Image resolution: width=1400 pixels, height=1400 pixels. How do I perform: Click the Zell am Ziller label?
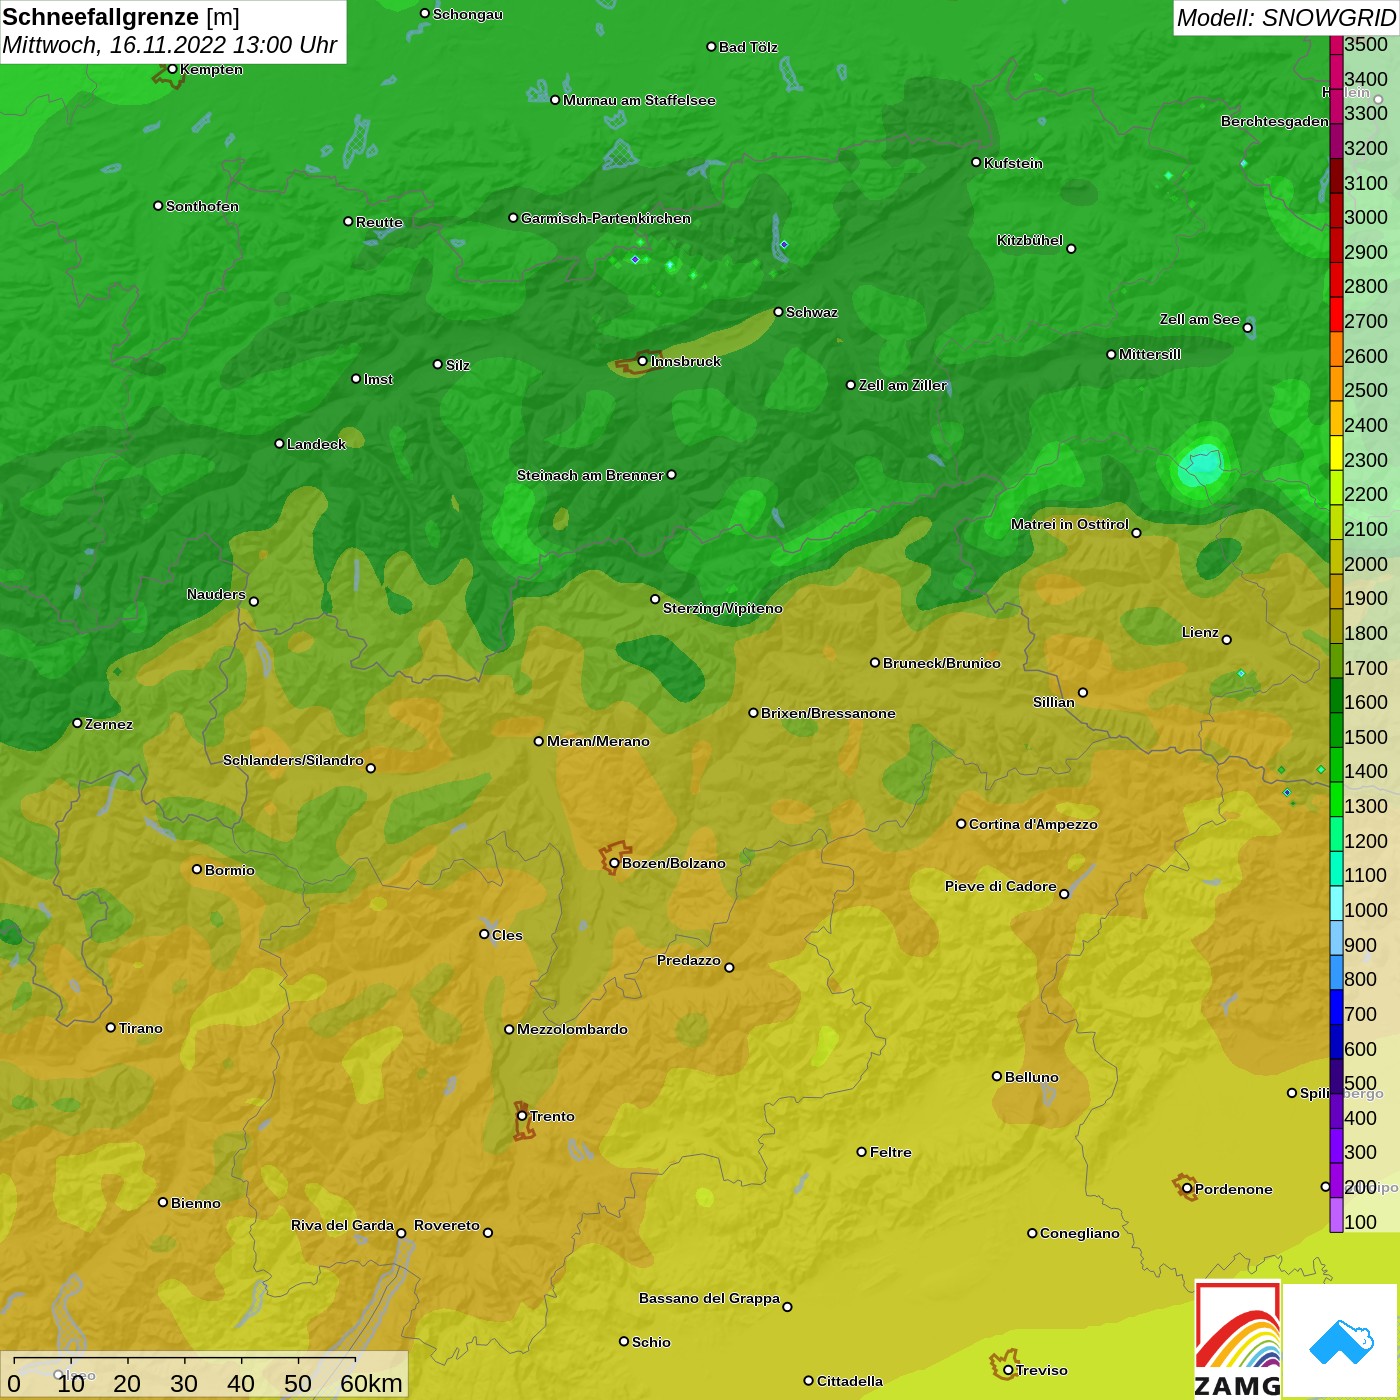tap(903, 385)
